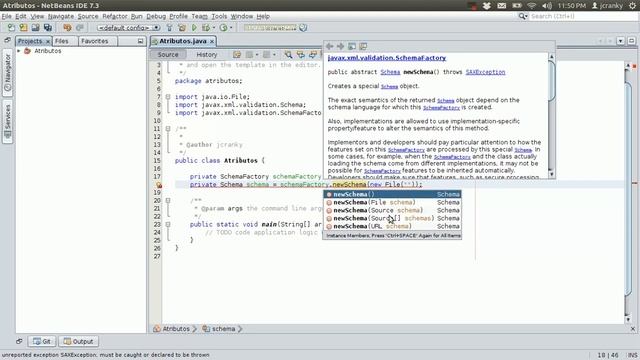The width and height of the screenshot is (640, 360).
Task: Open the editor documents list dropdown
Action: pyautogui.click(x=620, y=41)
